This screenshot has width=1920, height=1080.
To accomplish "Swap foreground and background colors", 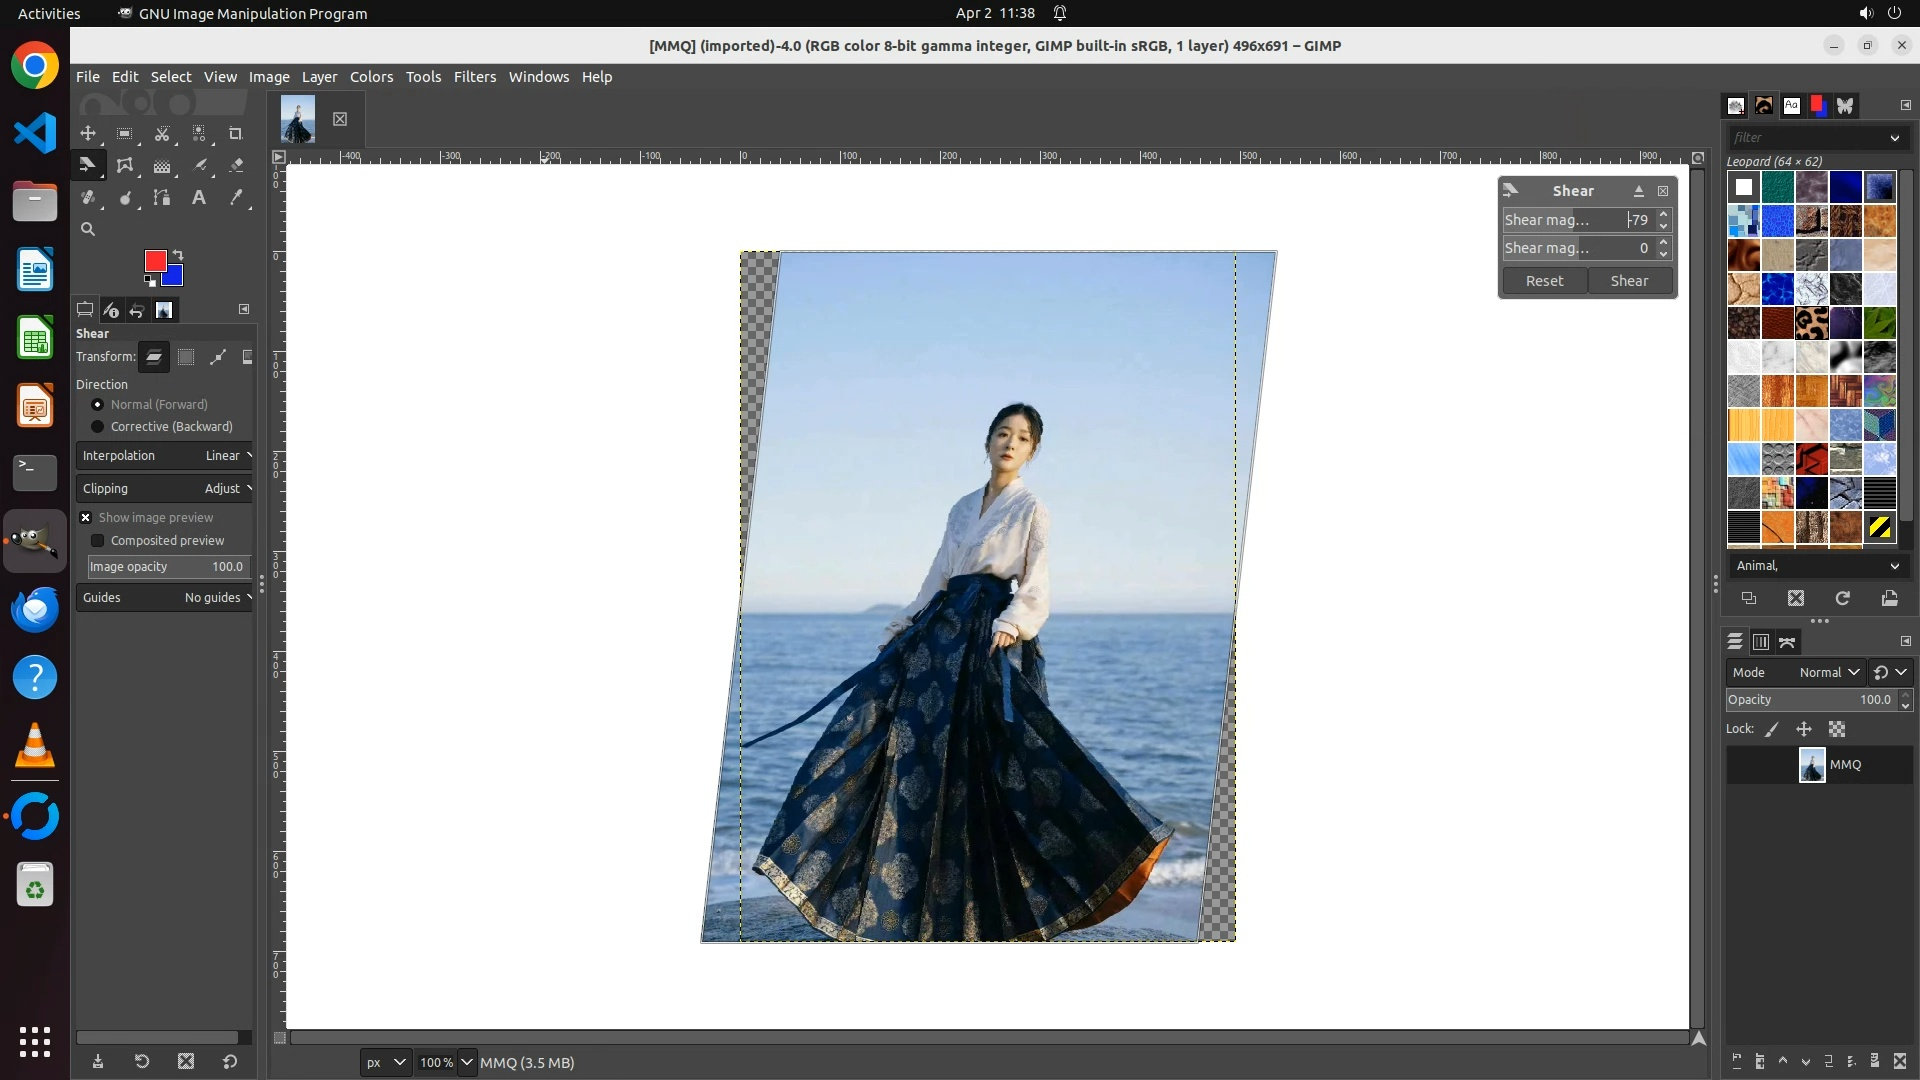I will 178,254.
